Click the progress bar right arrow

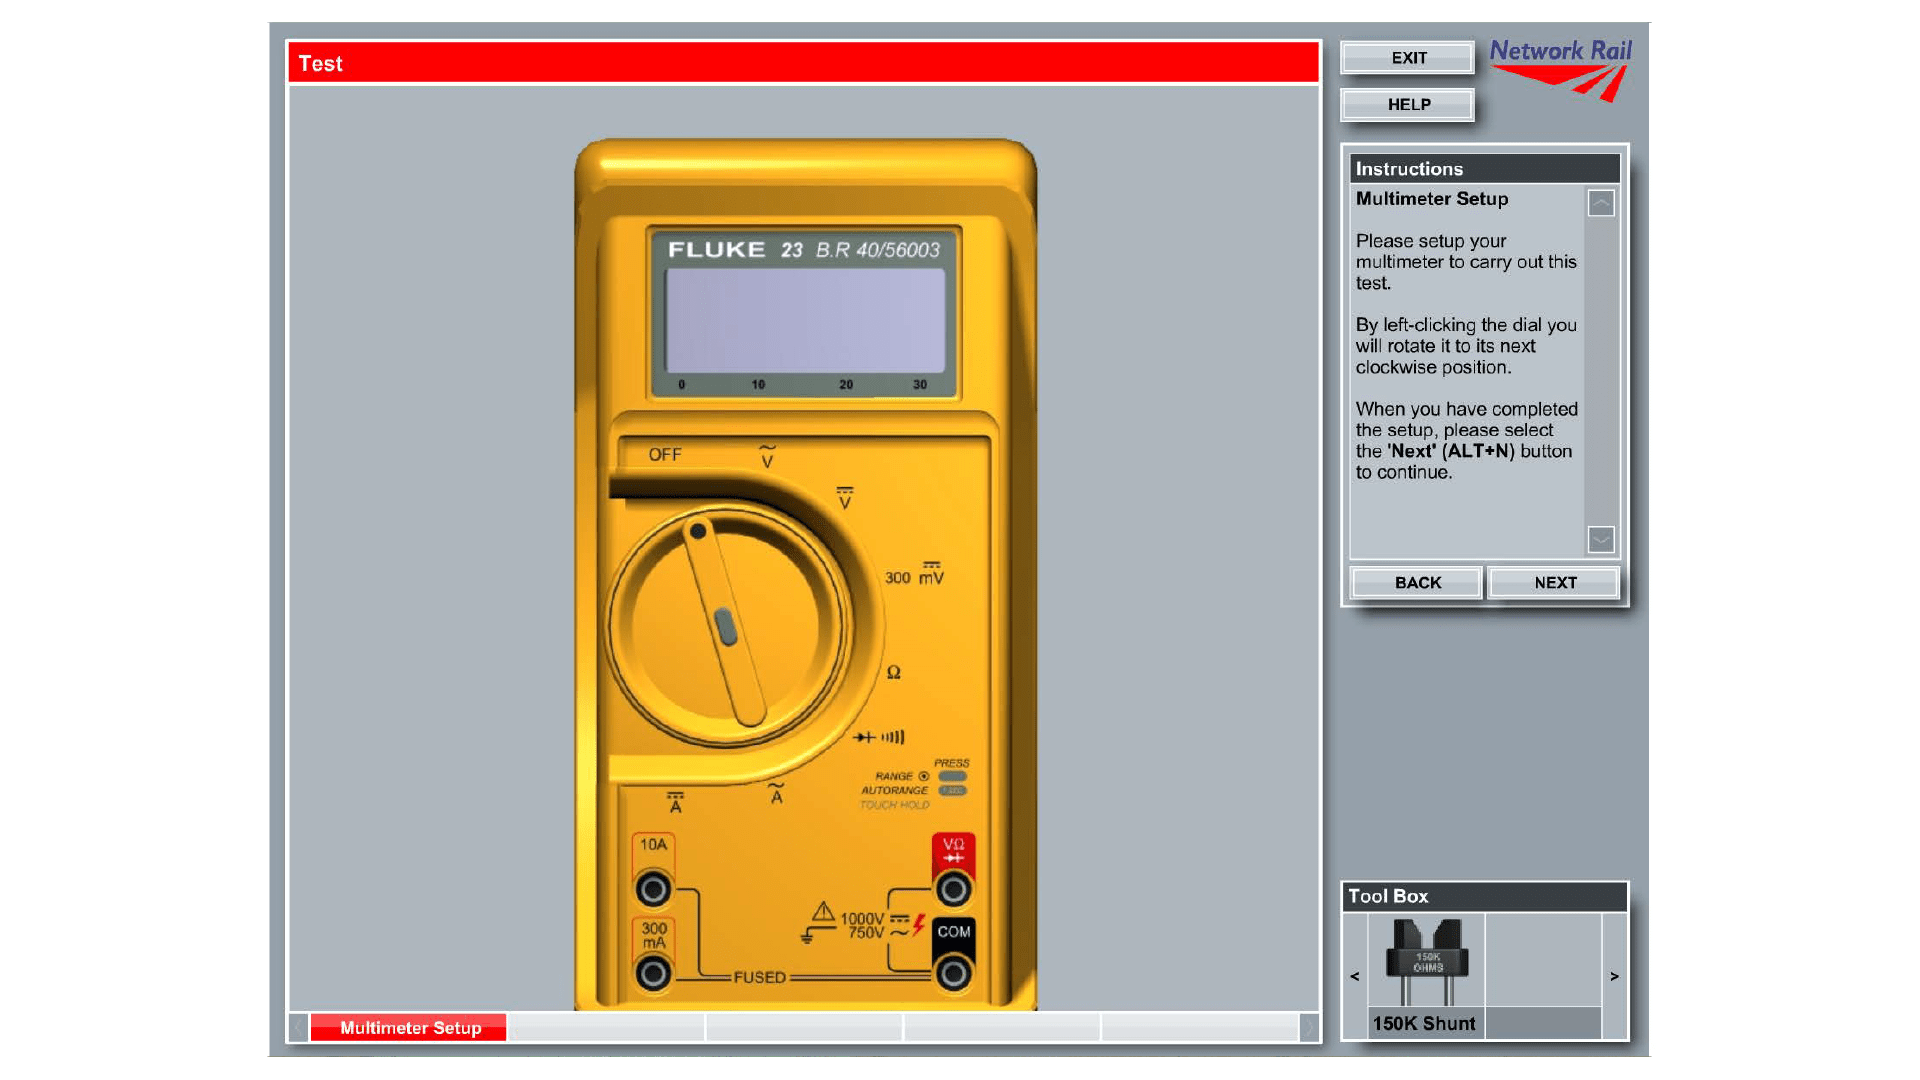pos(1309,1028)
